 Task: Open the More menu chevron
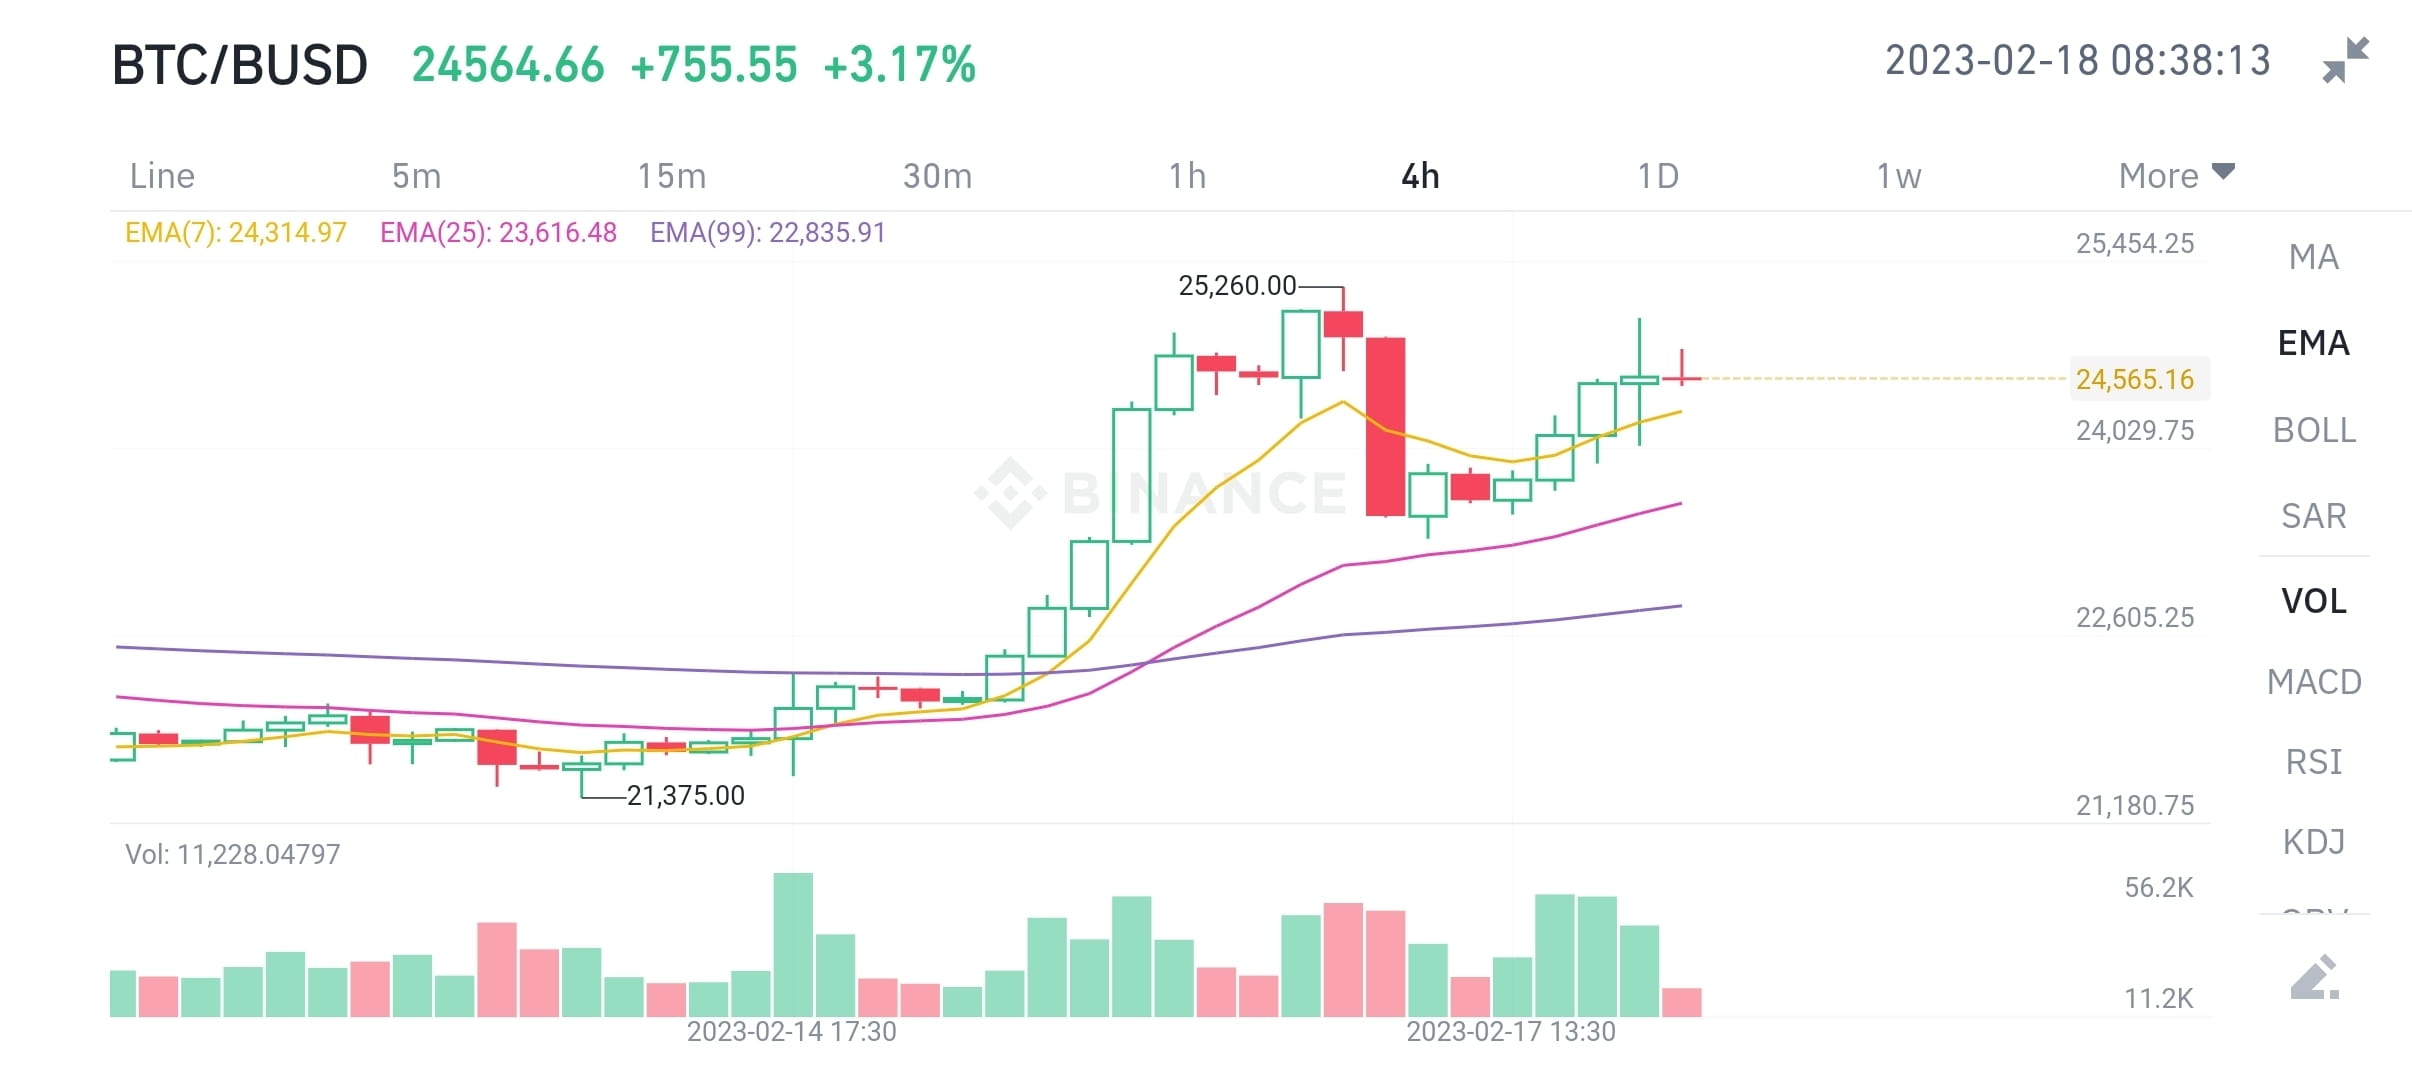tap(2224, 172)
